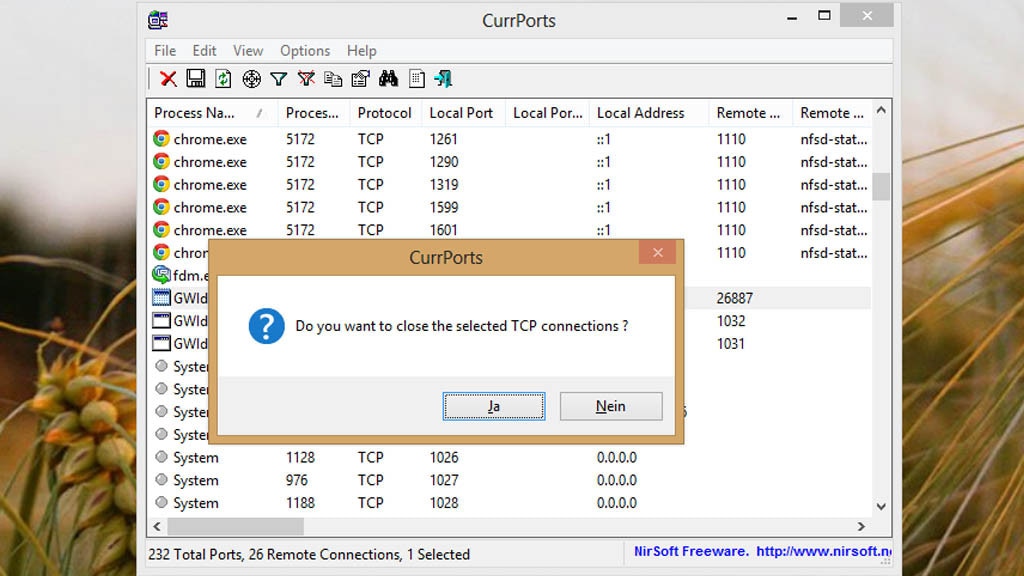
Task: Select chrome.exe row with local port 1290
Action: 509,162
